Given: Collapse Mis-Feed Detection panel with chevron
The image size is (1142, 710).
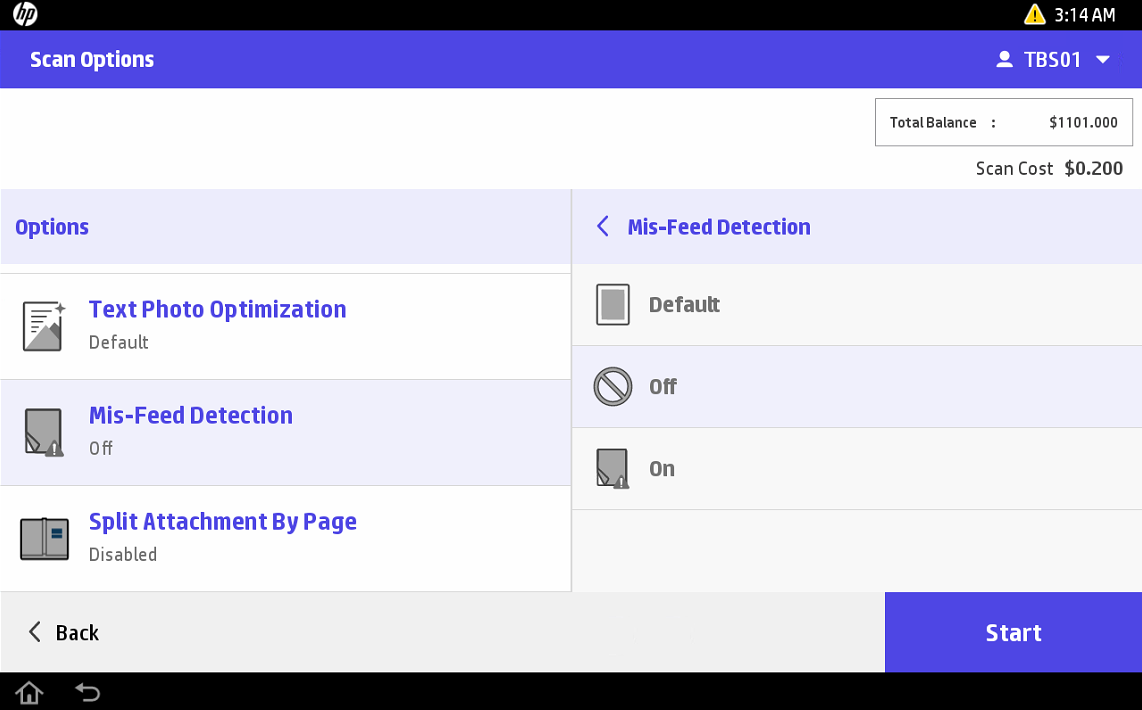Looking at the screenshot, I should click(602, 227).
